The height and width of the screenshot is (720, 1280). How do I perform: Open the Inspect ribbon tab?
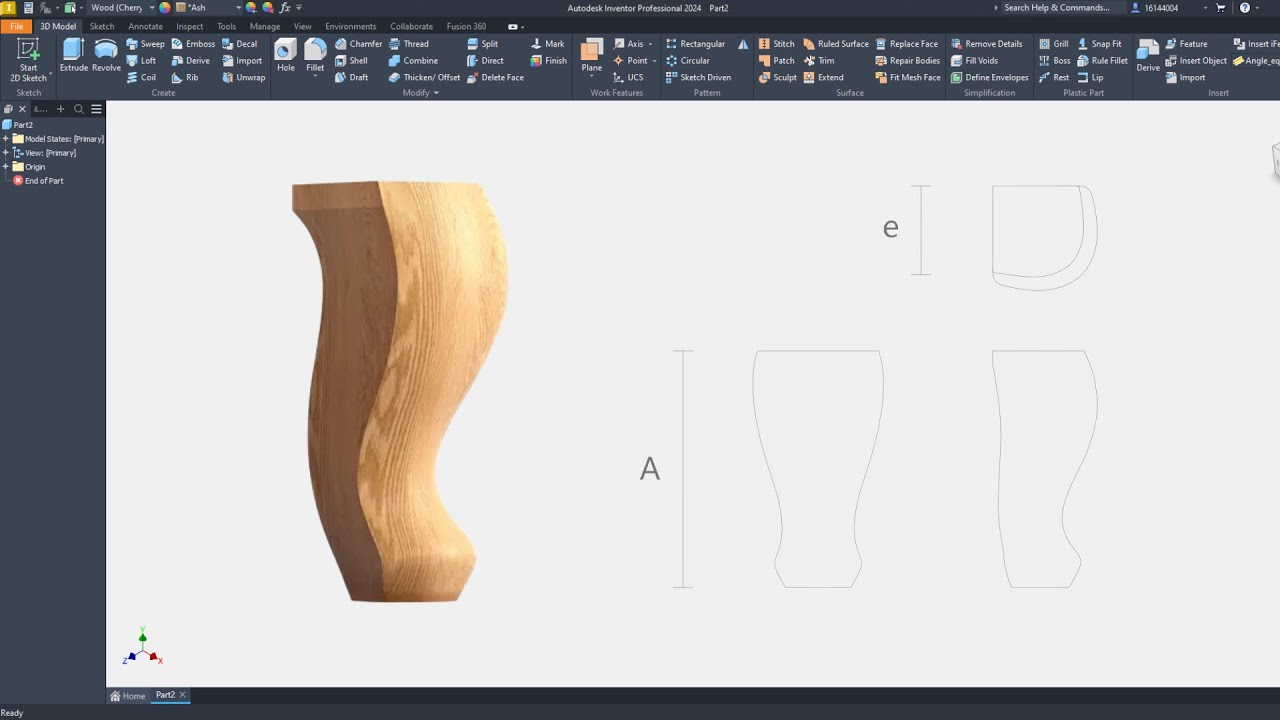click(190, 27)
